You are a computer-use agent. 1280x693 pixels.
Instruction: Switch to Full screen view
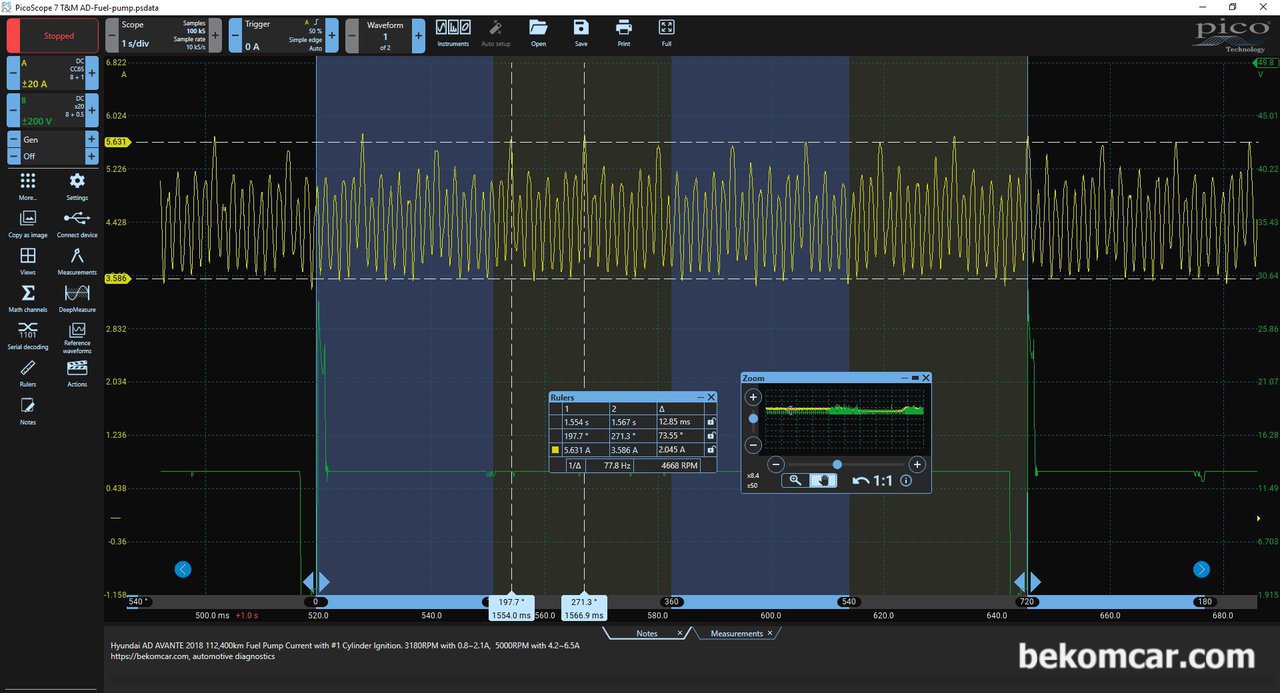pyautogui.click(x=667, y=33)
